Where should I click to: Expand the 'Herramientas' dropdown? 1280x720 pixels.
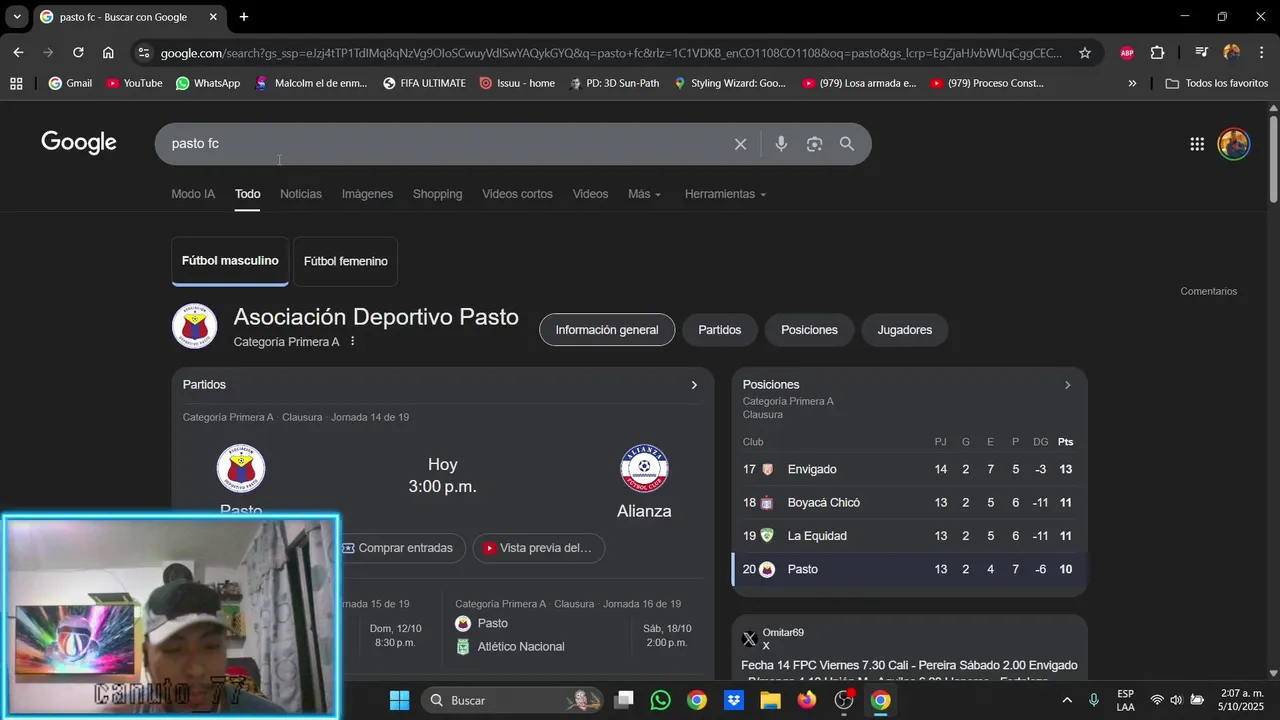tap(725, 194)
